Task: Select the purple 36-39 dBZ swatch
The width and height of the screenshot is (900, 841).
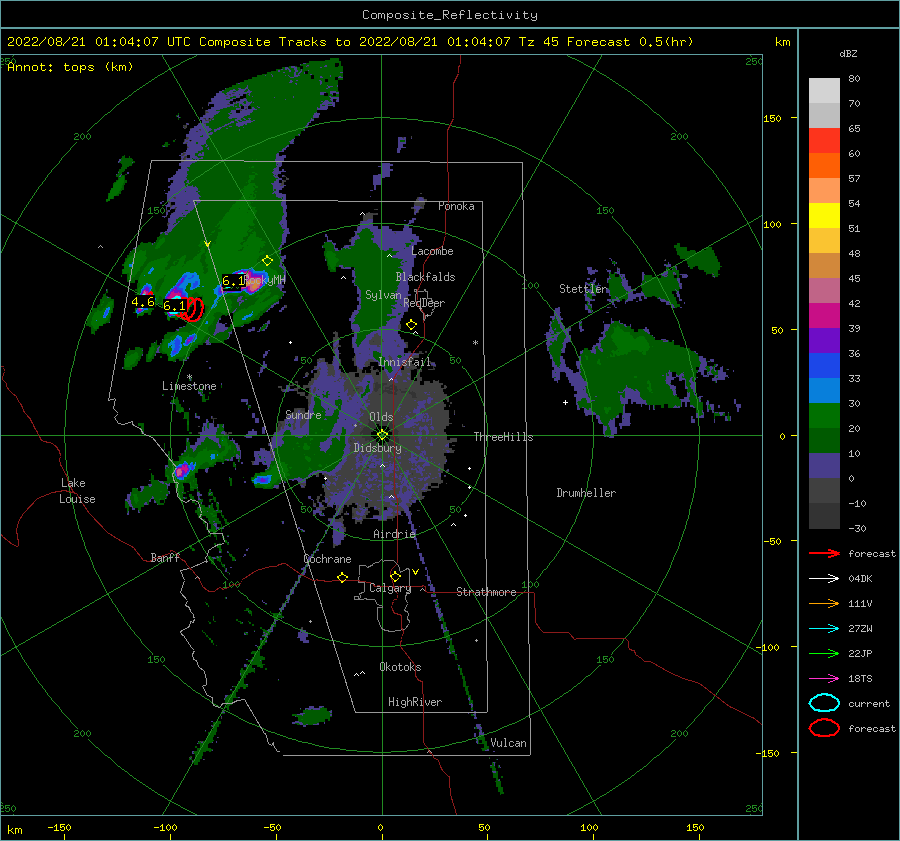Action: pos(824,340)
